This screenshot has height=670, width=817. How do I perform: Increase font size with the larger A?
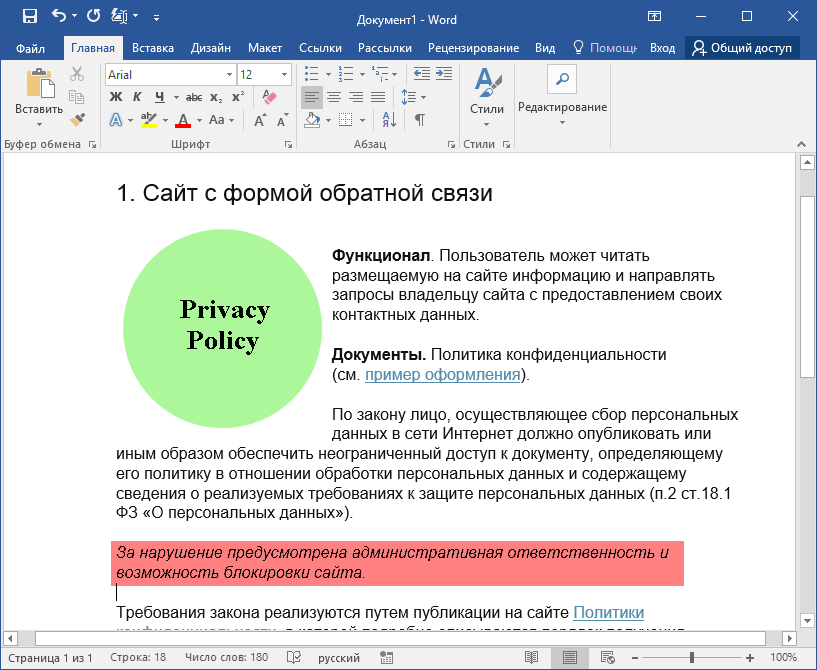pos(259,120)
